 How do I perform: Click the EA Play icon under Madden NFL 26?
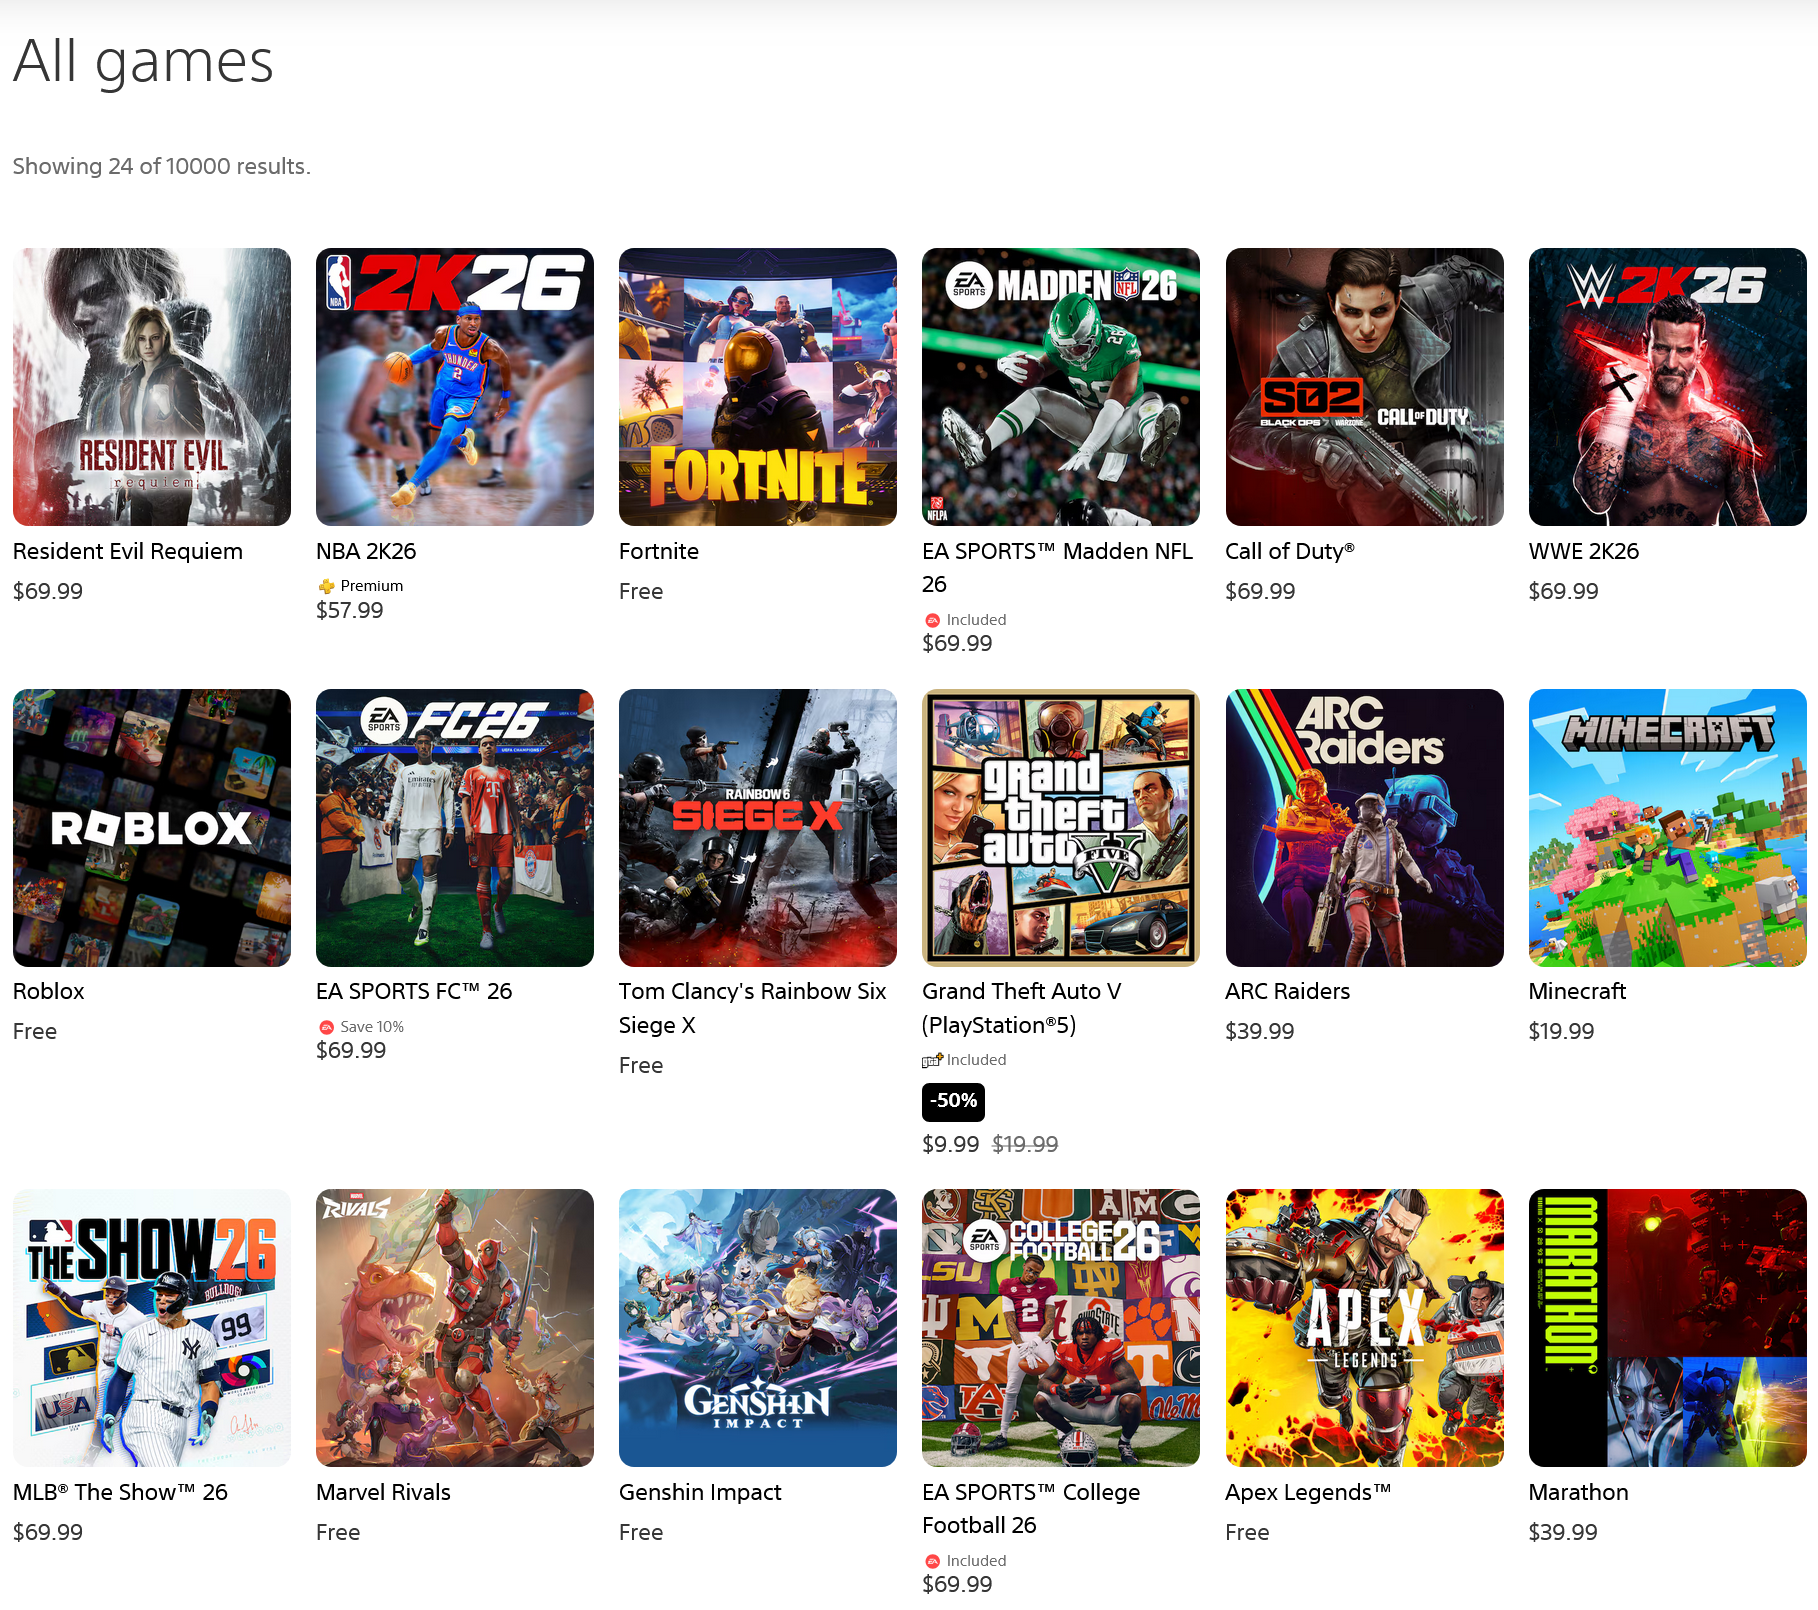pyautogui.click(x=932, y=620)
